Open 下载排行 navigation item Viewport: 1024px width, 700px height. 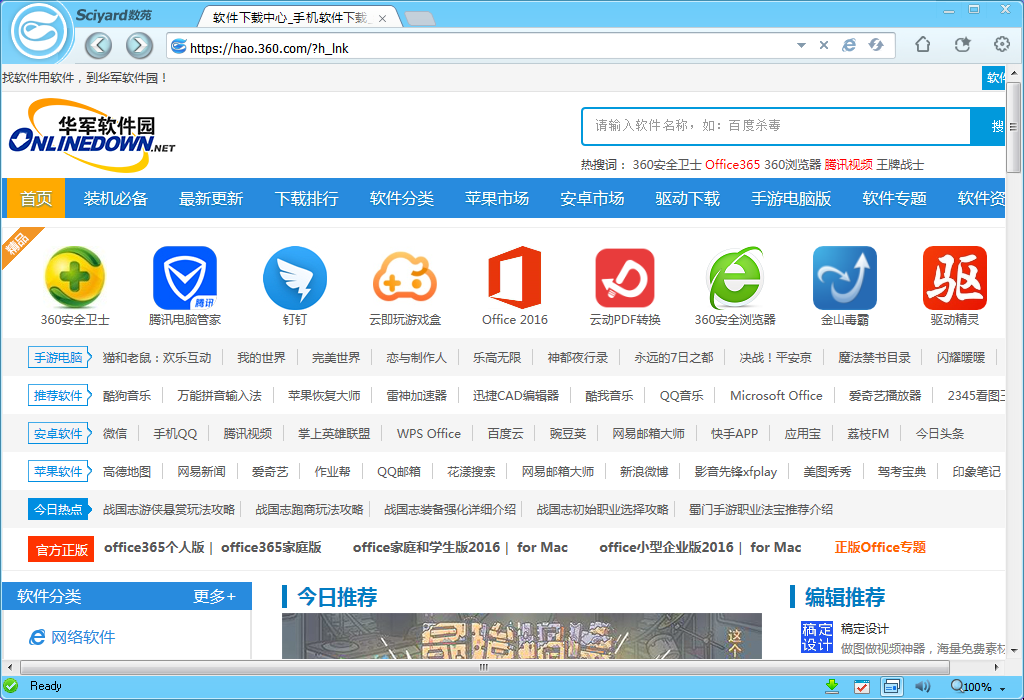(x=306, y=199)
